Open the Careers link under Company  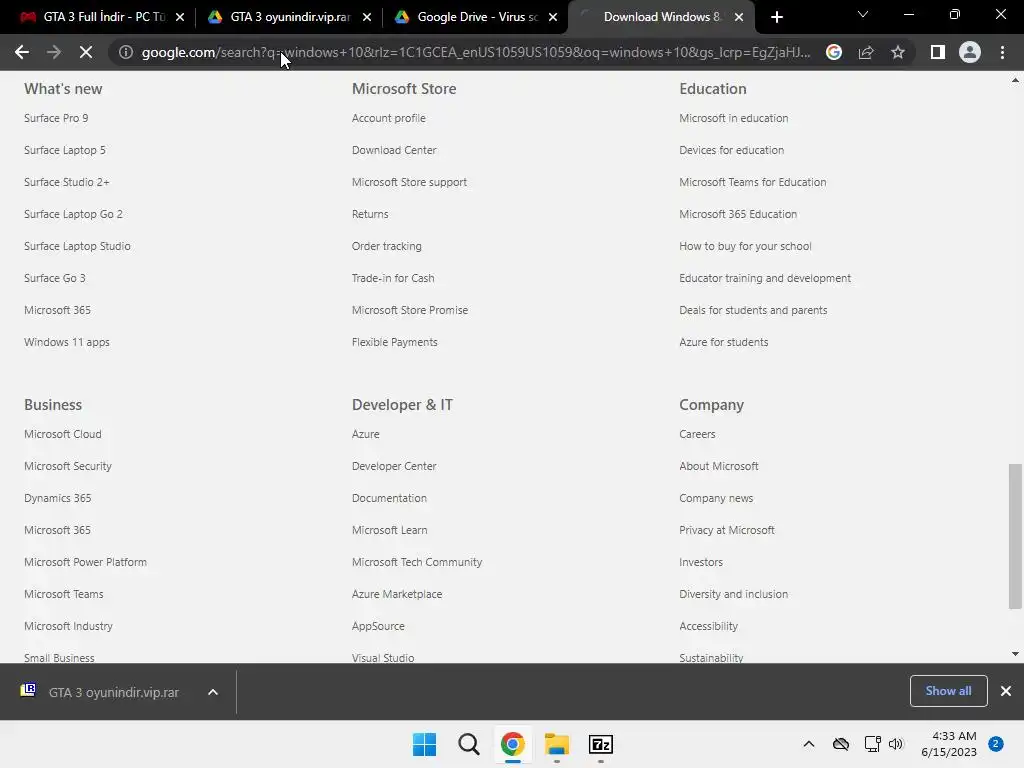click(x=697, y=434)
